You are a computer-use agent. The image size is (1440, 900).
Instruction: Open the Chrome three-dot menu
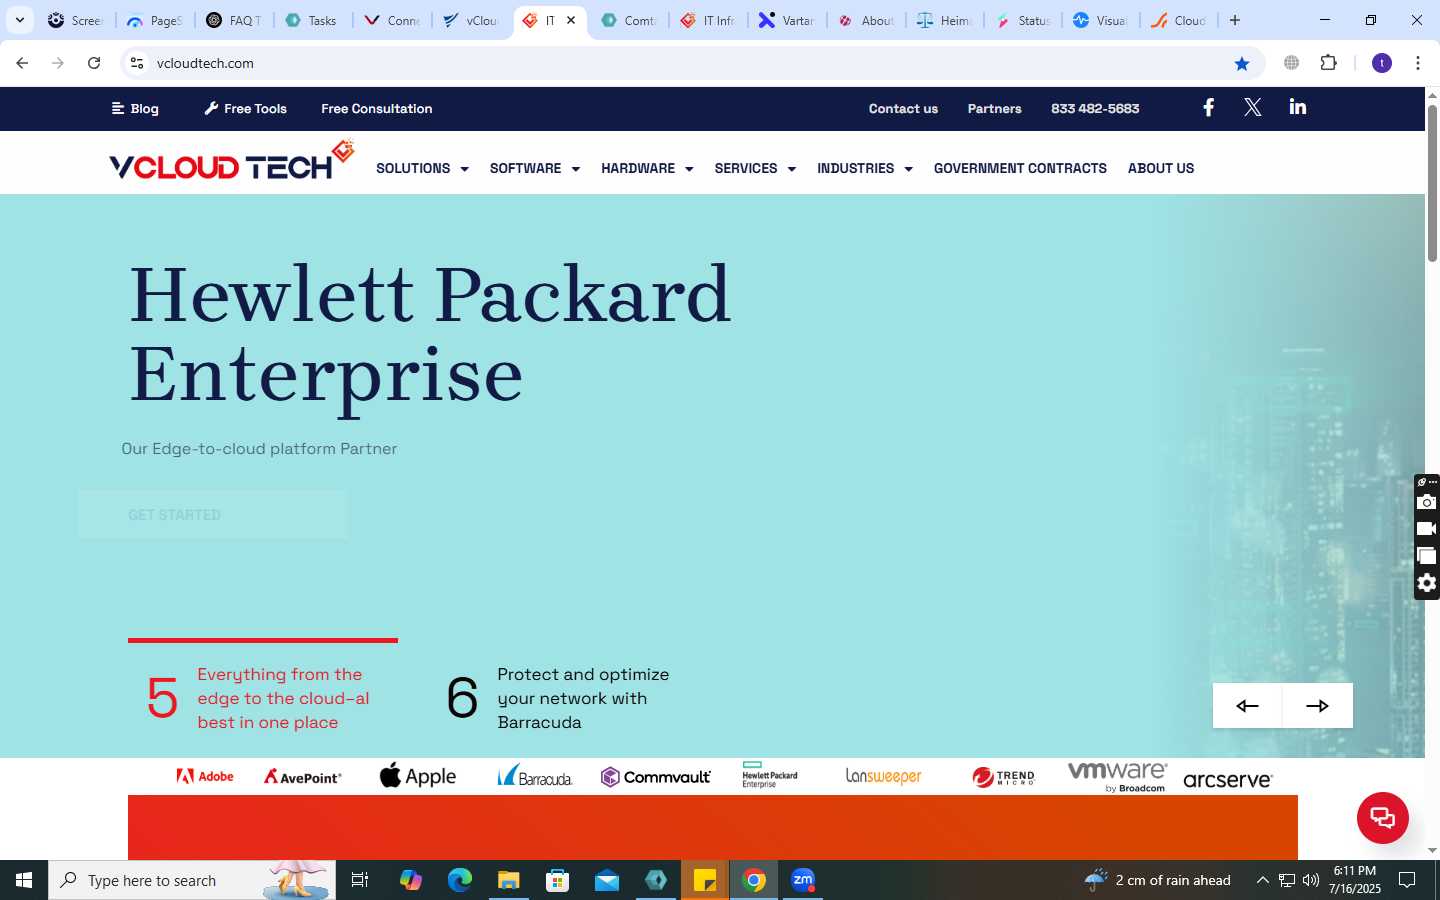[1417, 63]
